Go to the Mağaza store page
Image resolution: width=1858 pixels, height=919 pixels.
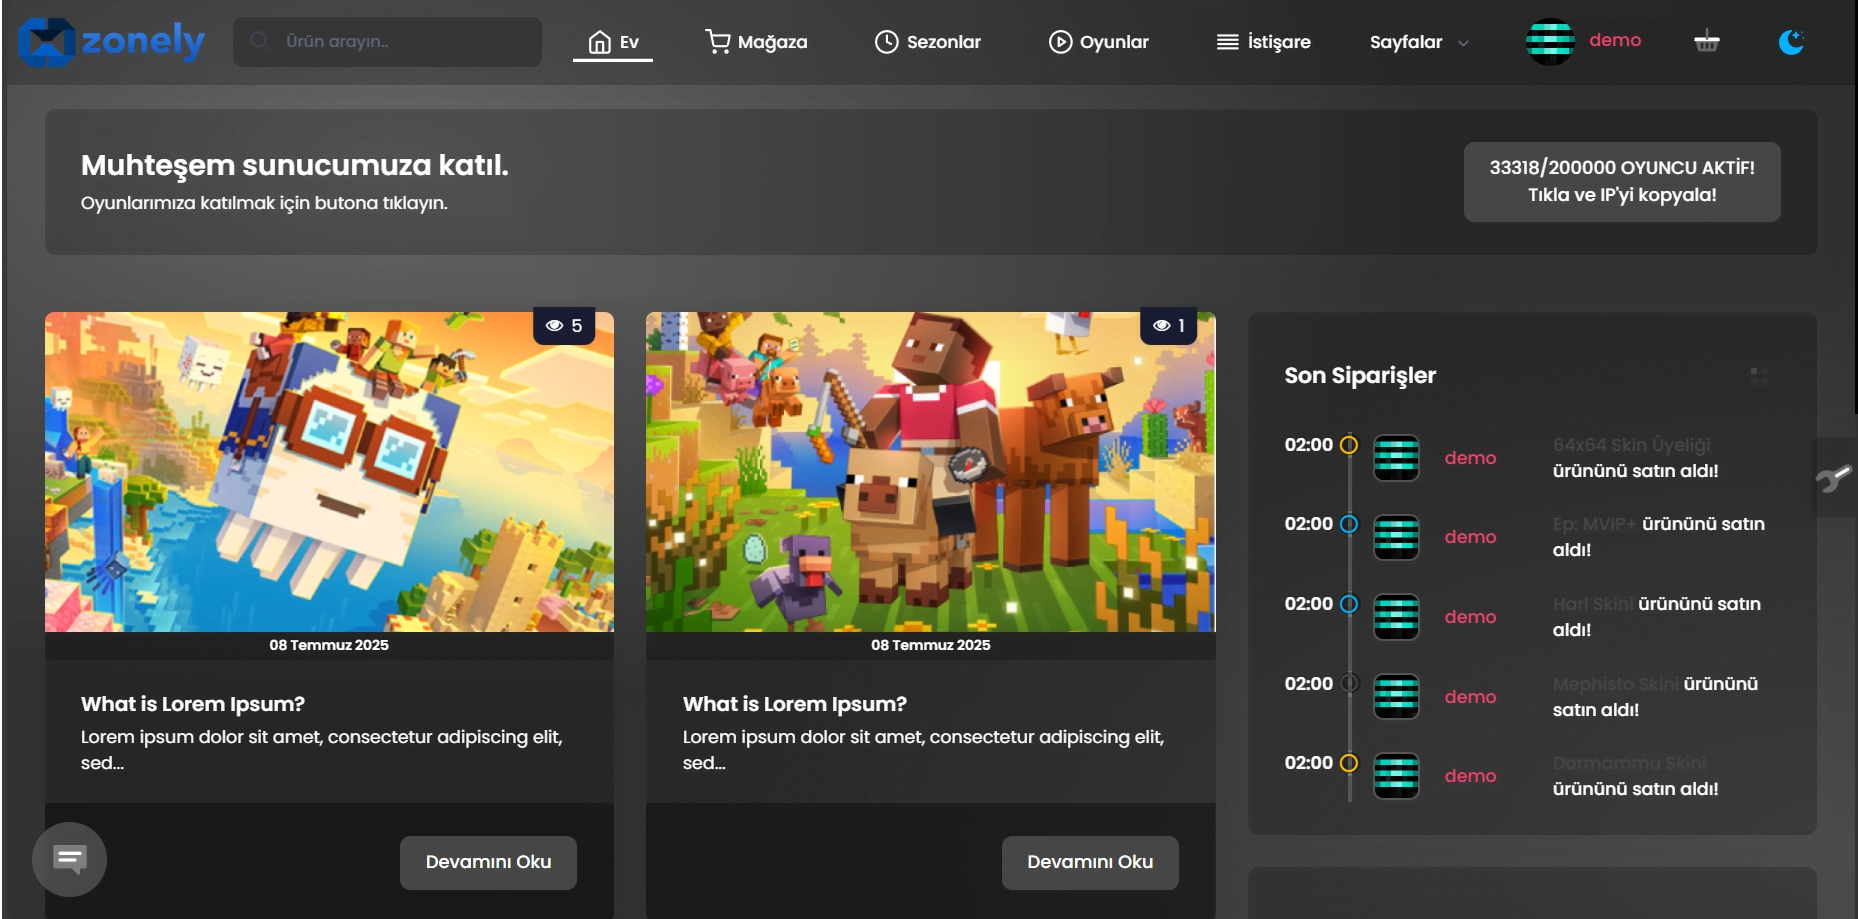tap(756, 42)
